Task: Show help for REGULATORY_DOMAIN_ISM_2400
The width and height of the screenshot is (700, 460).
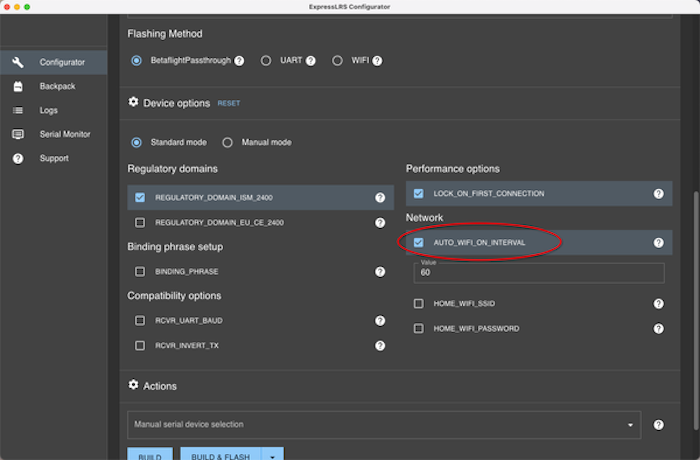Action: point(380,198)
